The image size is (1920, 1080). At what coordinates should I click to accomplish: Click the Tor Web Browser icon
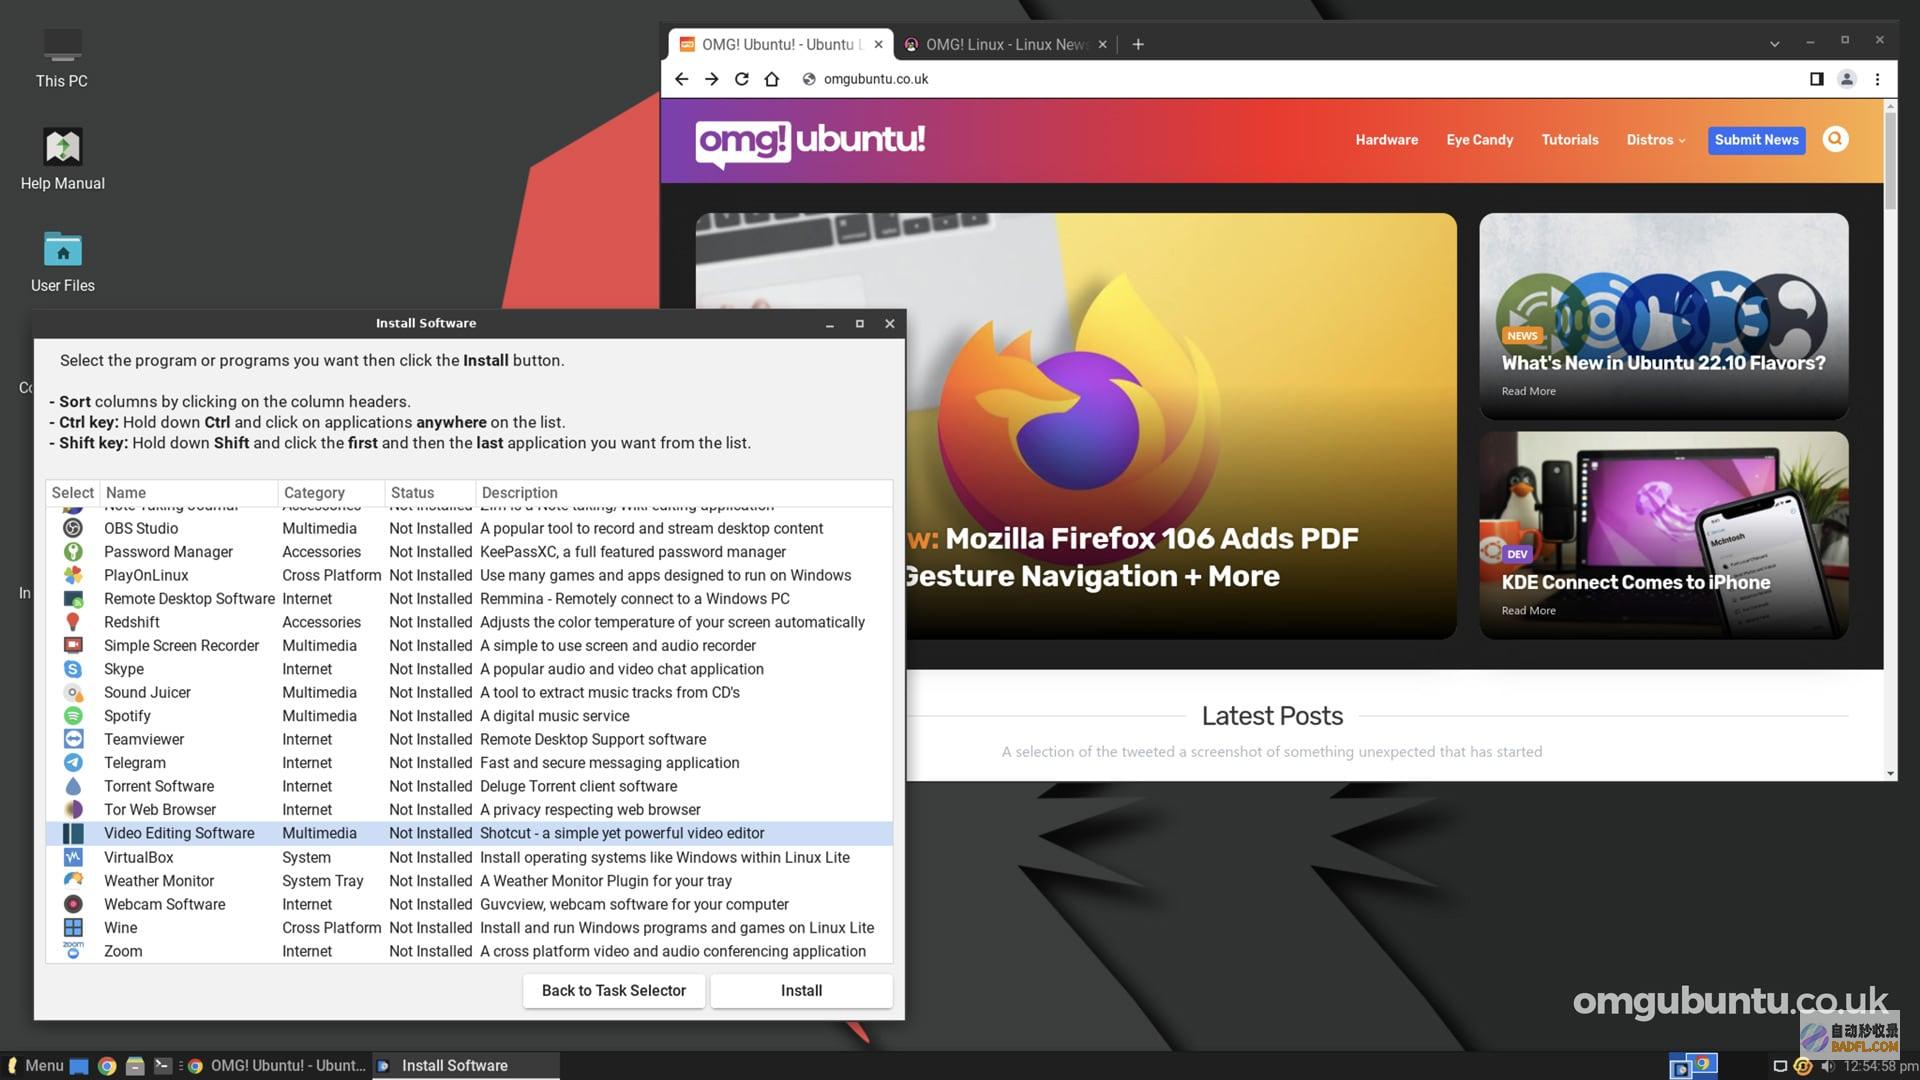73,809
